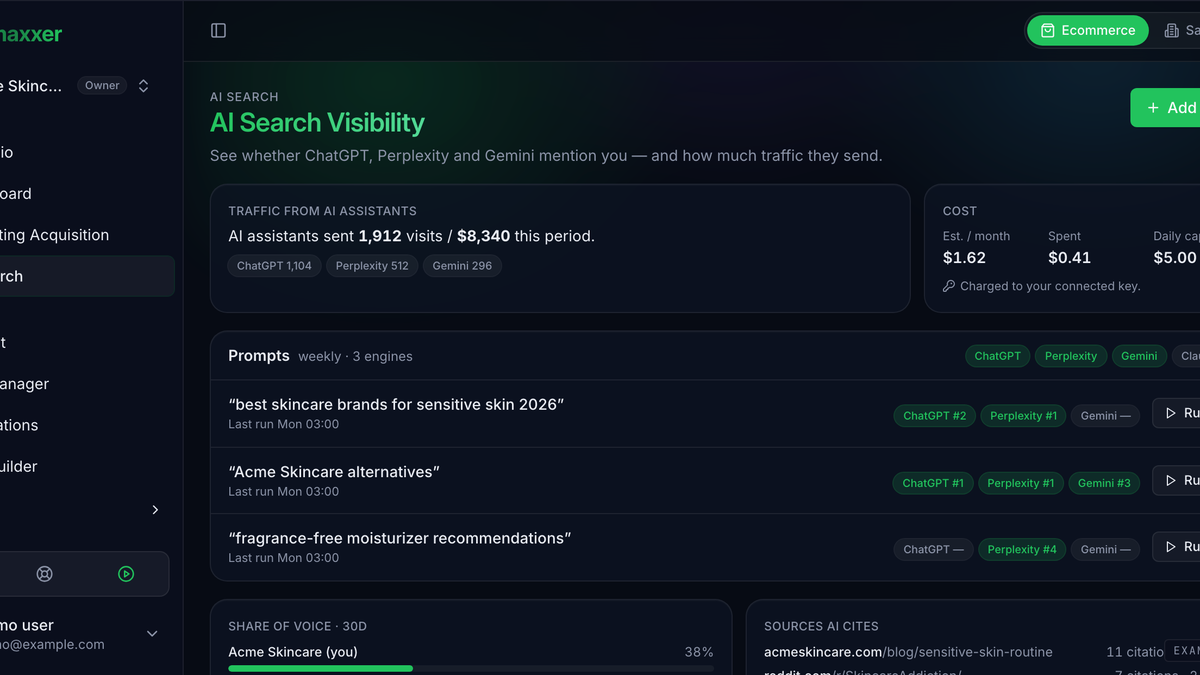The width and height of the screenshot is (1200, 675).
Task: Click the Gemini — badge on sensitive skin prompt
Action: pyautogui.click(x=1105, y=416)
